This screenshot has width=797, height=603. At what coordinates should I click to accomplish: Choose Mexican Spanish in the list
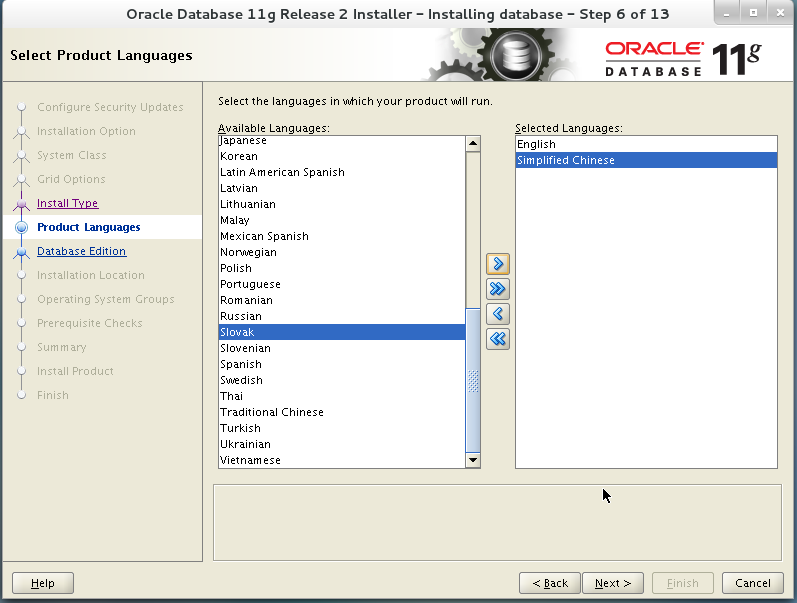(342, 236)
